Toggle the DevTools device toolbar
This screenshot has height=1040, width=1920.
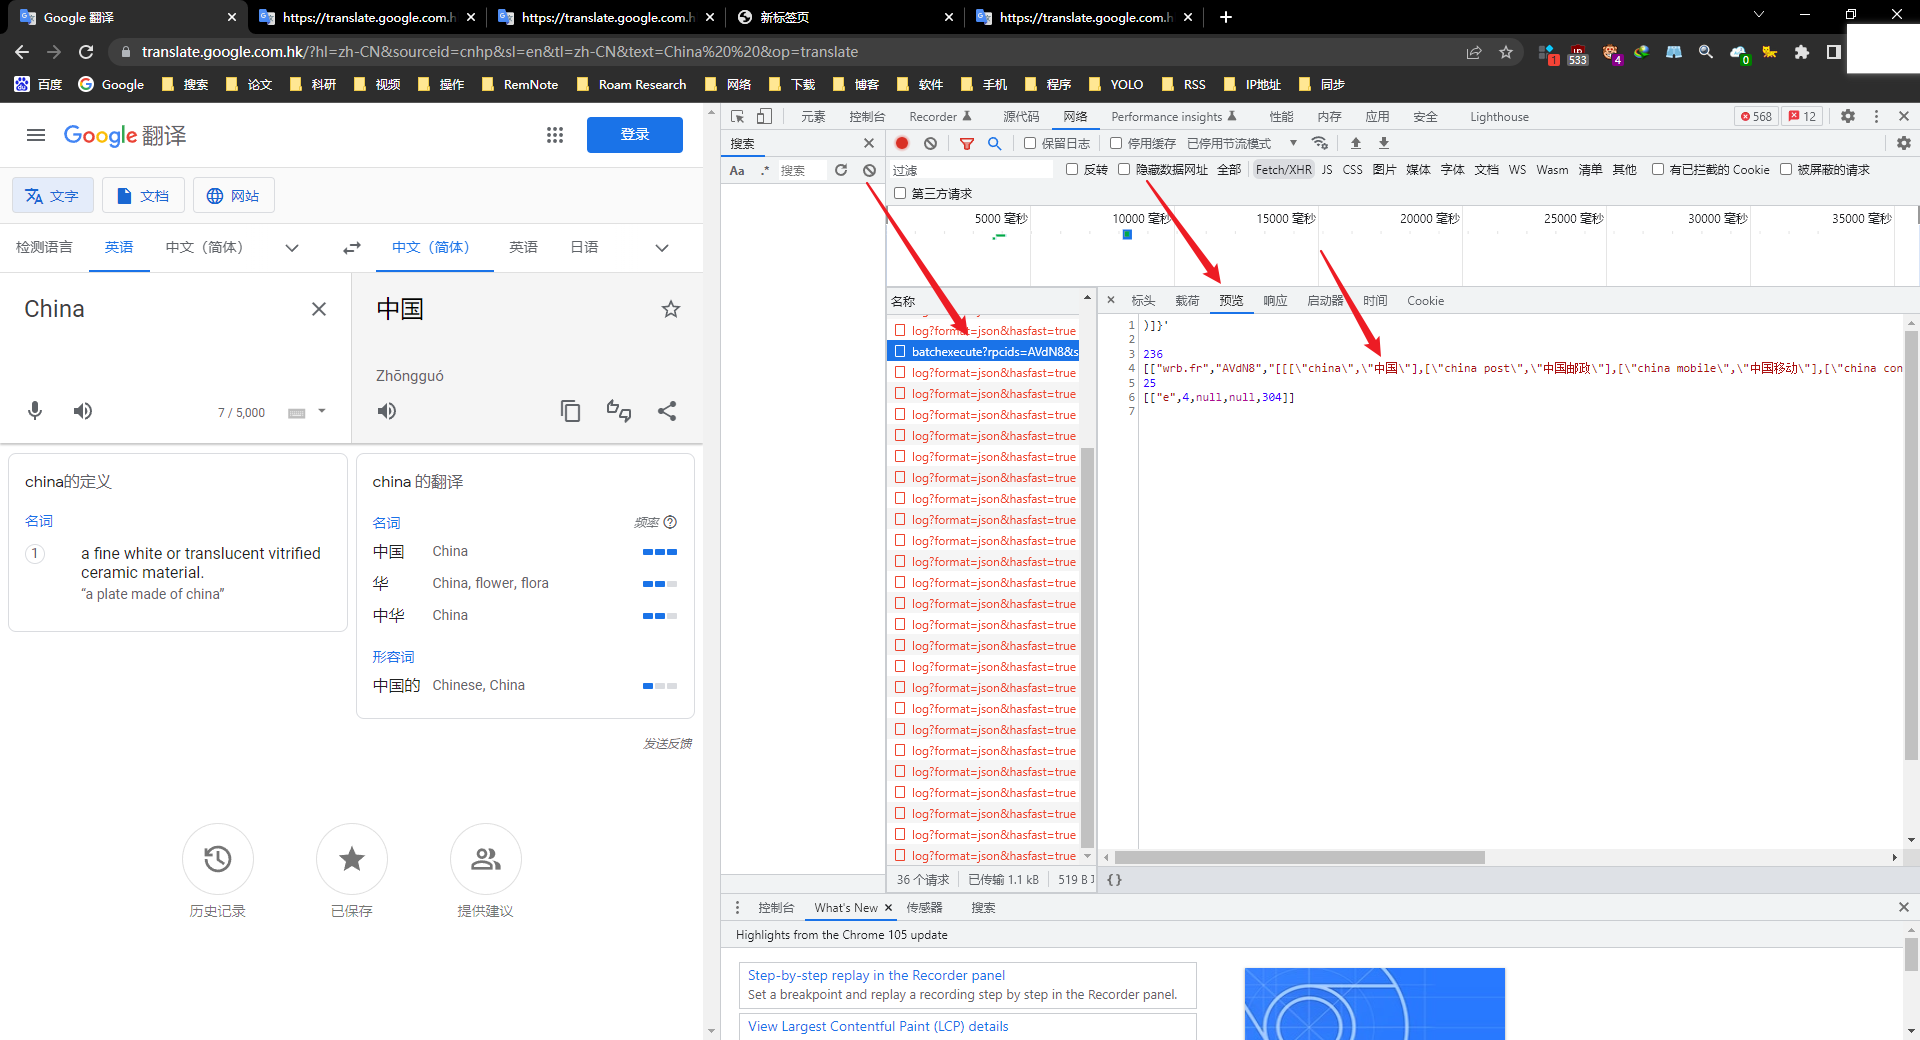tap(764, 116)
